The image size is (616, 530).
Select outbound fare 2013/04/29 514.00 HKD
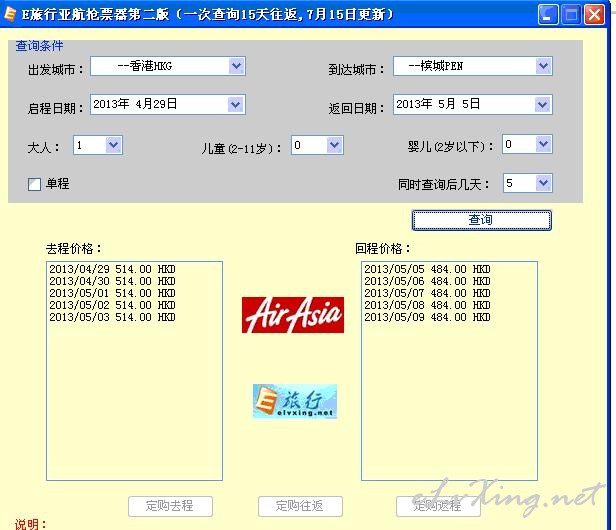(x=112, y=270)
